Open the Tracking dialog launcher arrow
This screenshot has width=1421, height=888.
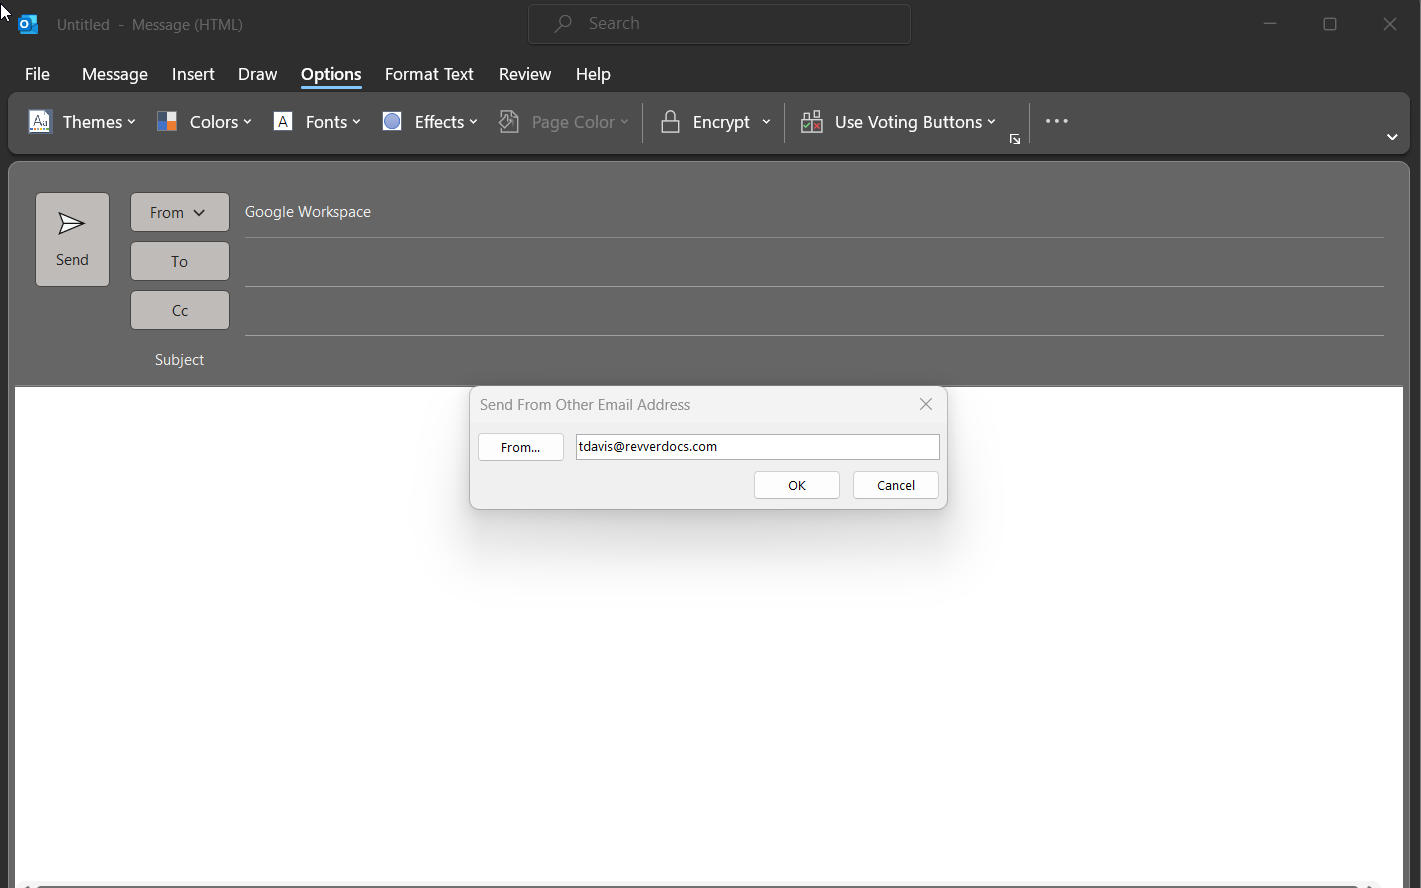click(x=1015, y=139)
